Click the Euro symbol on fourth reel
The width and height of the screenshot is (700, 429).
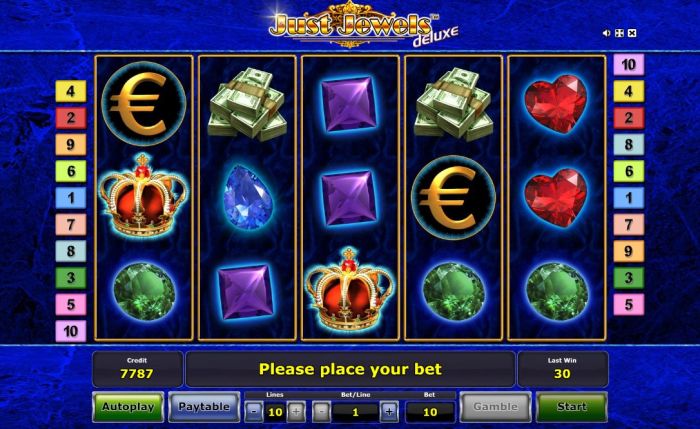click(x=453, y=197)
